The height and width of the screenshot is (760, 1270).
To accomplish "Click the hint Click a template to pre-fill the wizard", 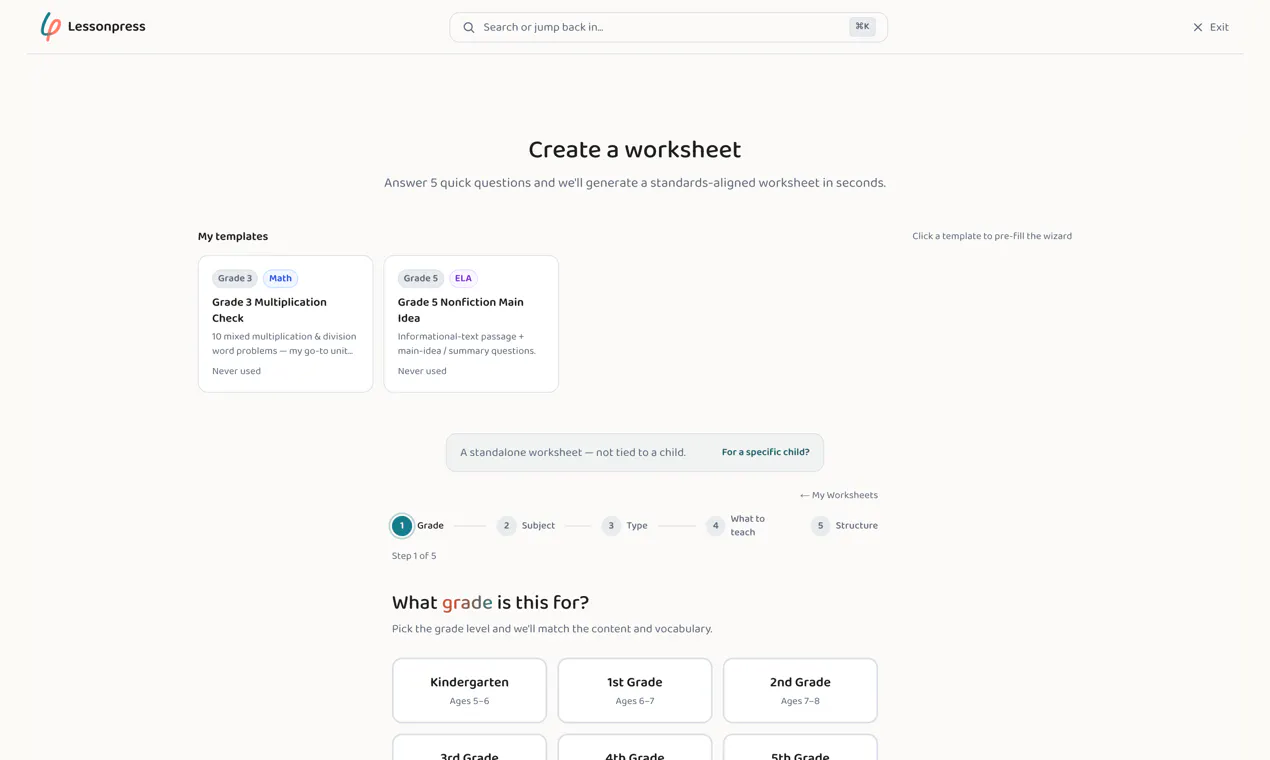I will (992, 237).
